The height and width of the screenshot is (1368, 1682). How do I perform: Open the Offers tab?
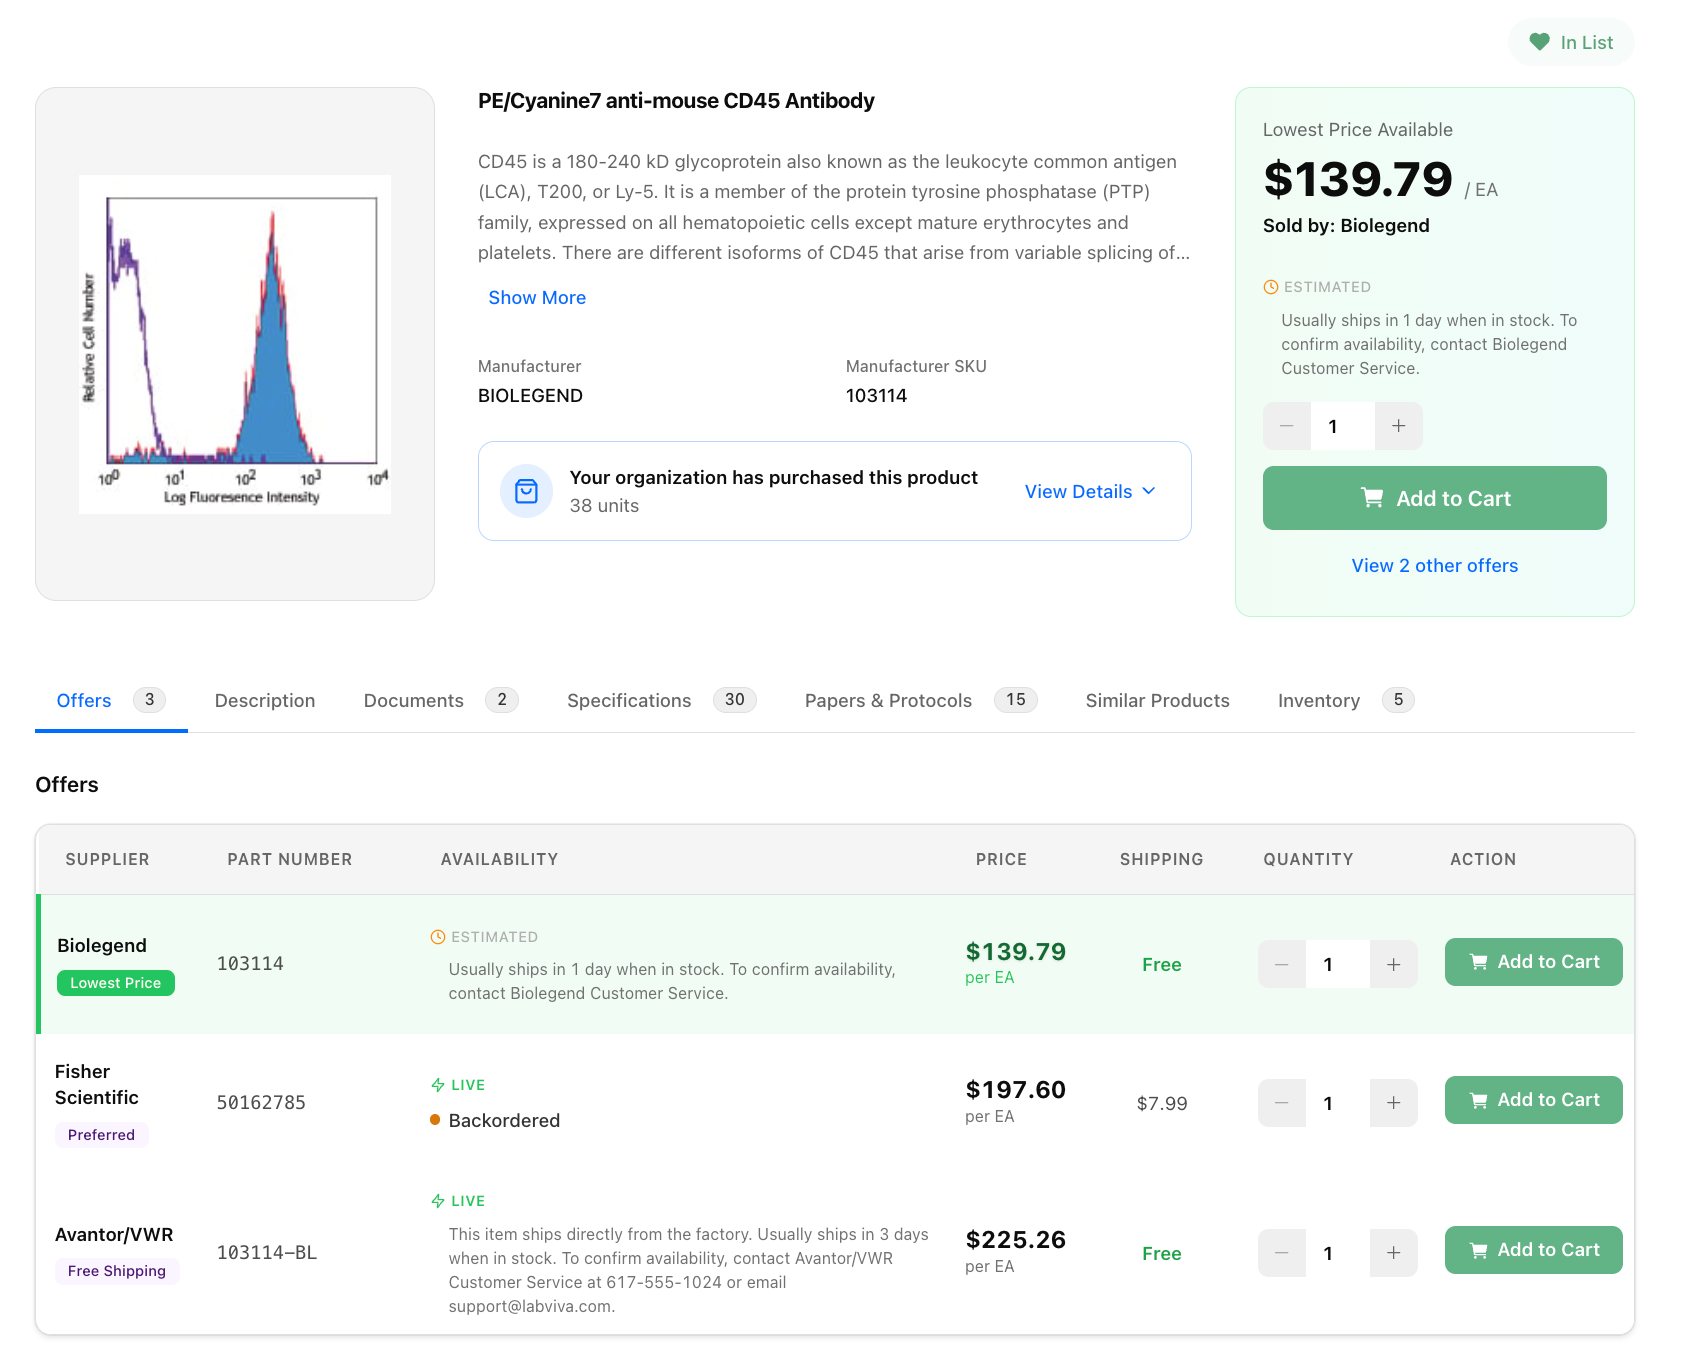(x=111, y=700)
